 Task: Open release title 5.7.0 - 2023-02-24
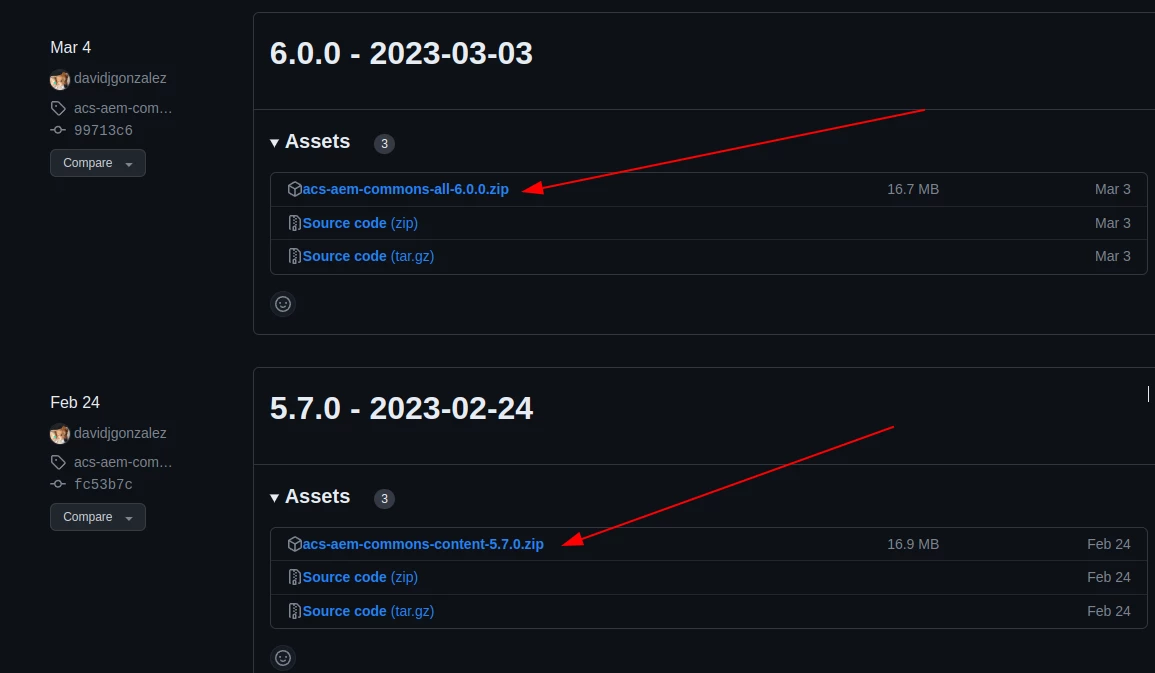(x=401, y=408)
